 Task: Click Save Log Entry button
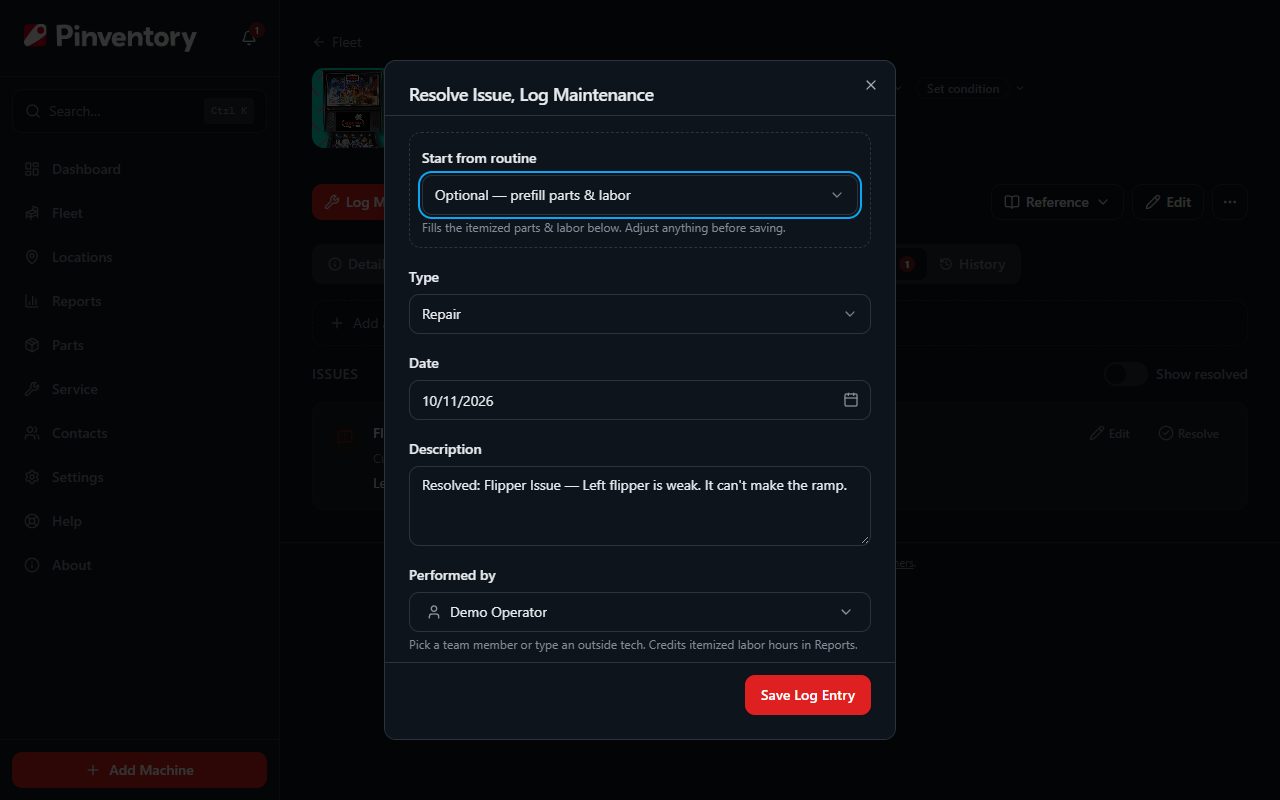click(x=808, y=695)
